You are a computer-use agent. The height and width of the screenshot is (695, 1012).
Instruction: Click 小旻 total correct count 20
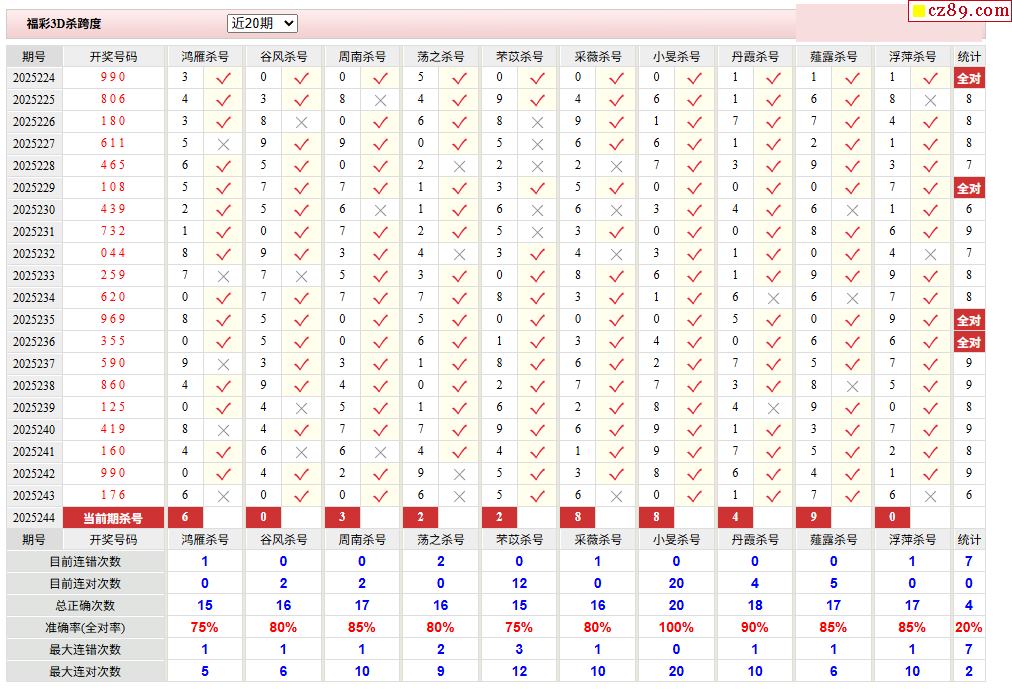coord(676,605)
